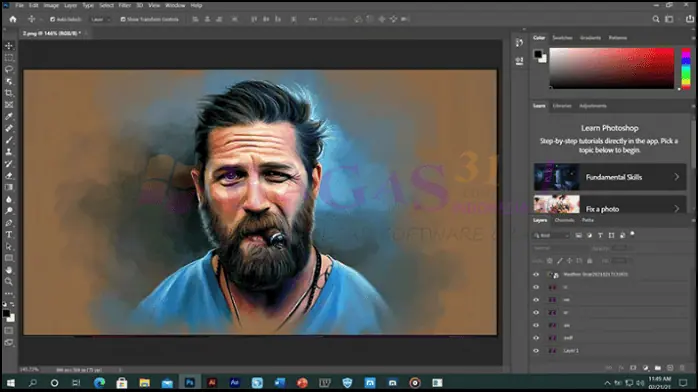Open the layer Kind filter dropdown
The height and width of the screenshot is (392, 698).
click(552, 235)
